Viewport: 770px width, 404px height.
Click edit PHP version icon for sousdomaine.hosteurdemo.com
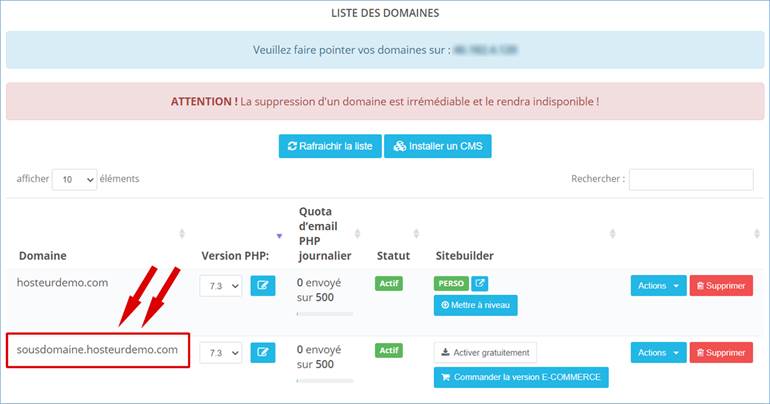coord(262,352)
